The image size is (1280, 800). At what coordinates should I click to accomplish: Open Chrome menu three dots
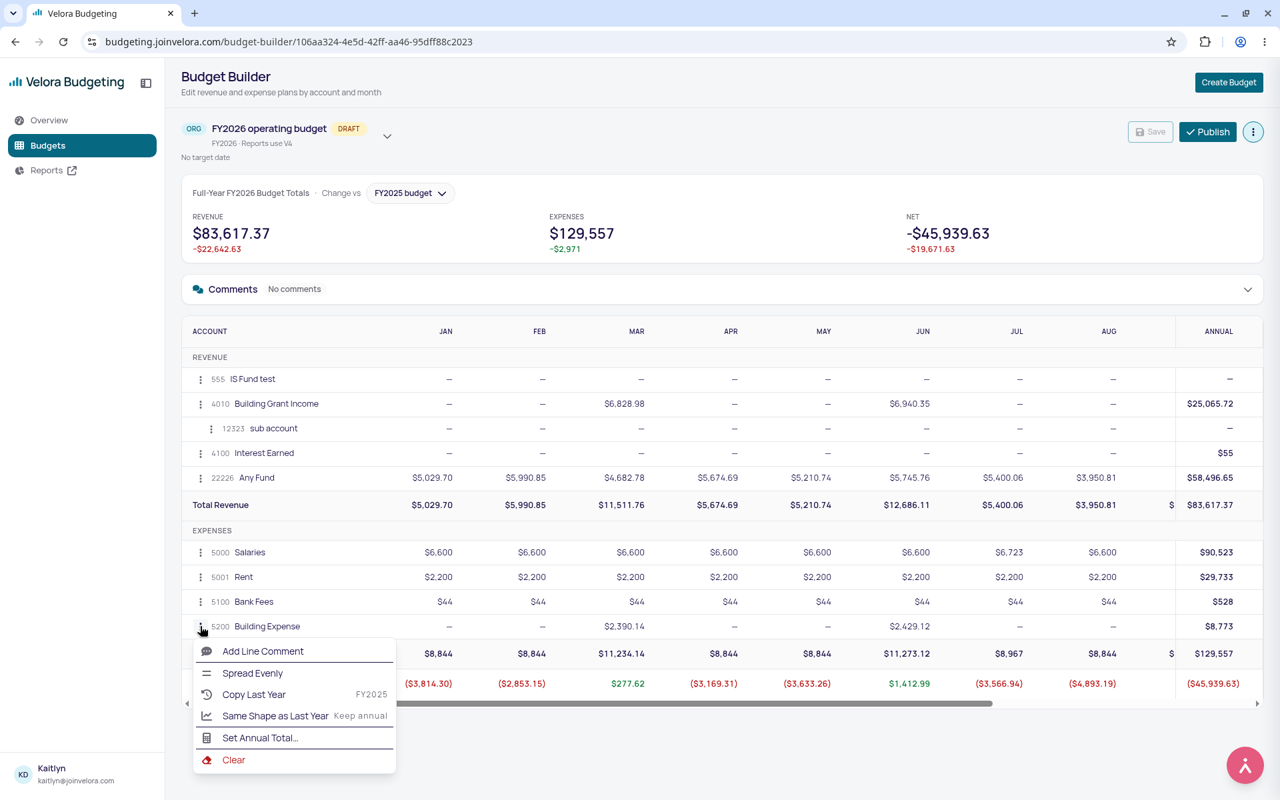pyautogui.click(x=1265, y=42)
